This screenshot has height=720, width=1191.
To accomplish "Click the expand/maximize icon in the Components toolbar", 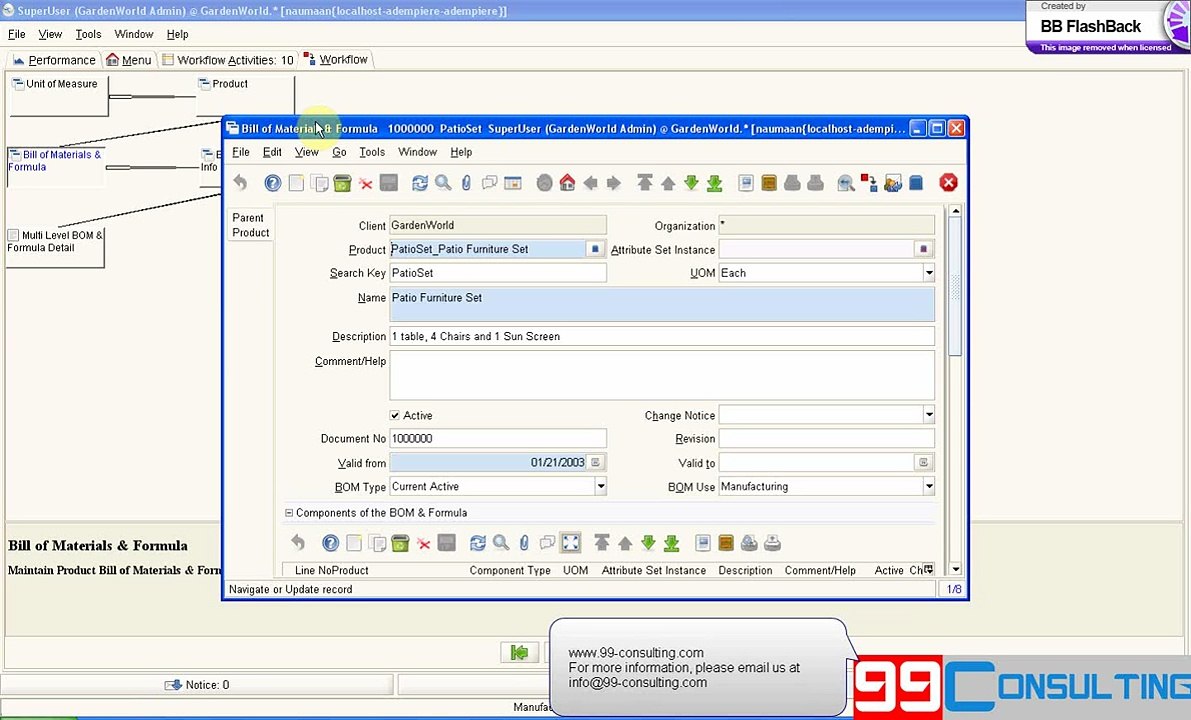I will tap(570, 543).
